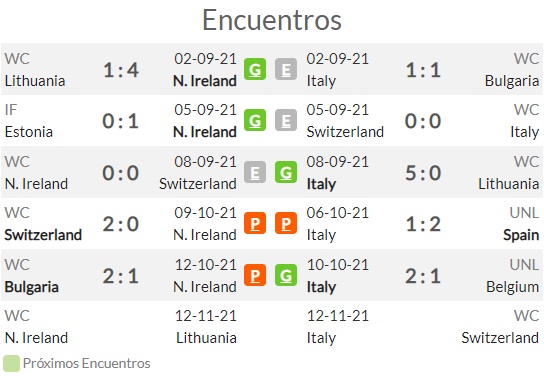The width and height of the screenshot is (544, 376).
Task: Open the 1:4 Lithuania match score
Action: pyautogui.click(x=121, y=70)
